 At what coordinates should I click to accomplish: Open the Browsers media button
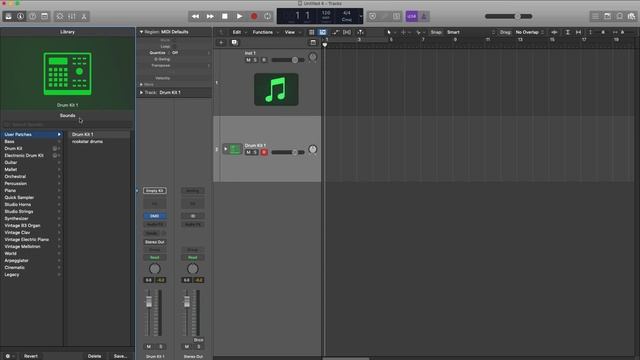click(631, 16)
